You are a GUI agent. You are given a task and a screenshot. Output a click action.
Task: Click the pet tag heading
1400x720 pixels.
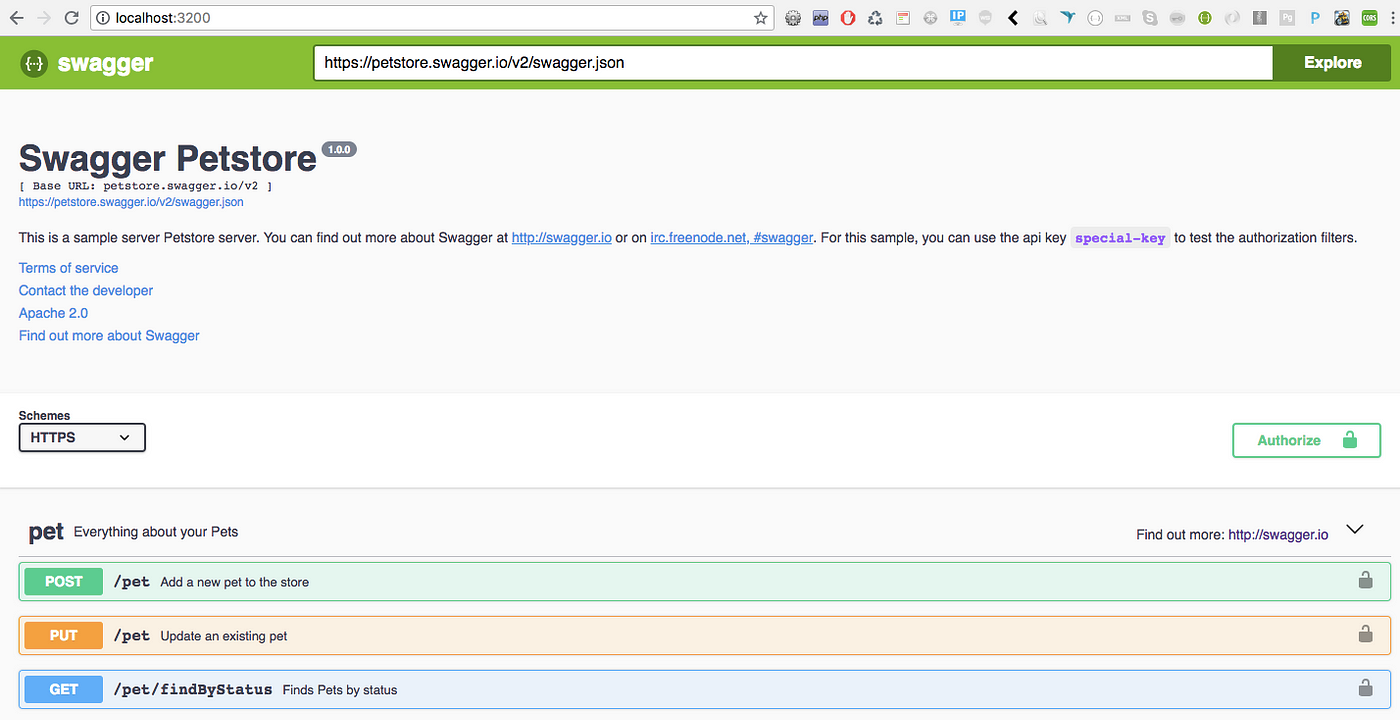[46, 532]
